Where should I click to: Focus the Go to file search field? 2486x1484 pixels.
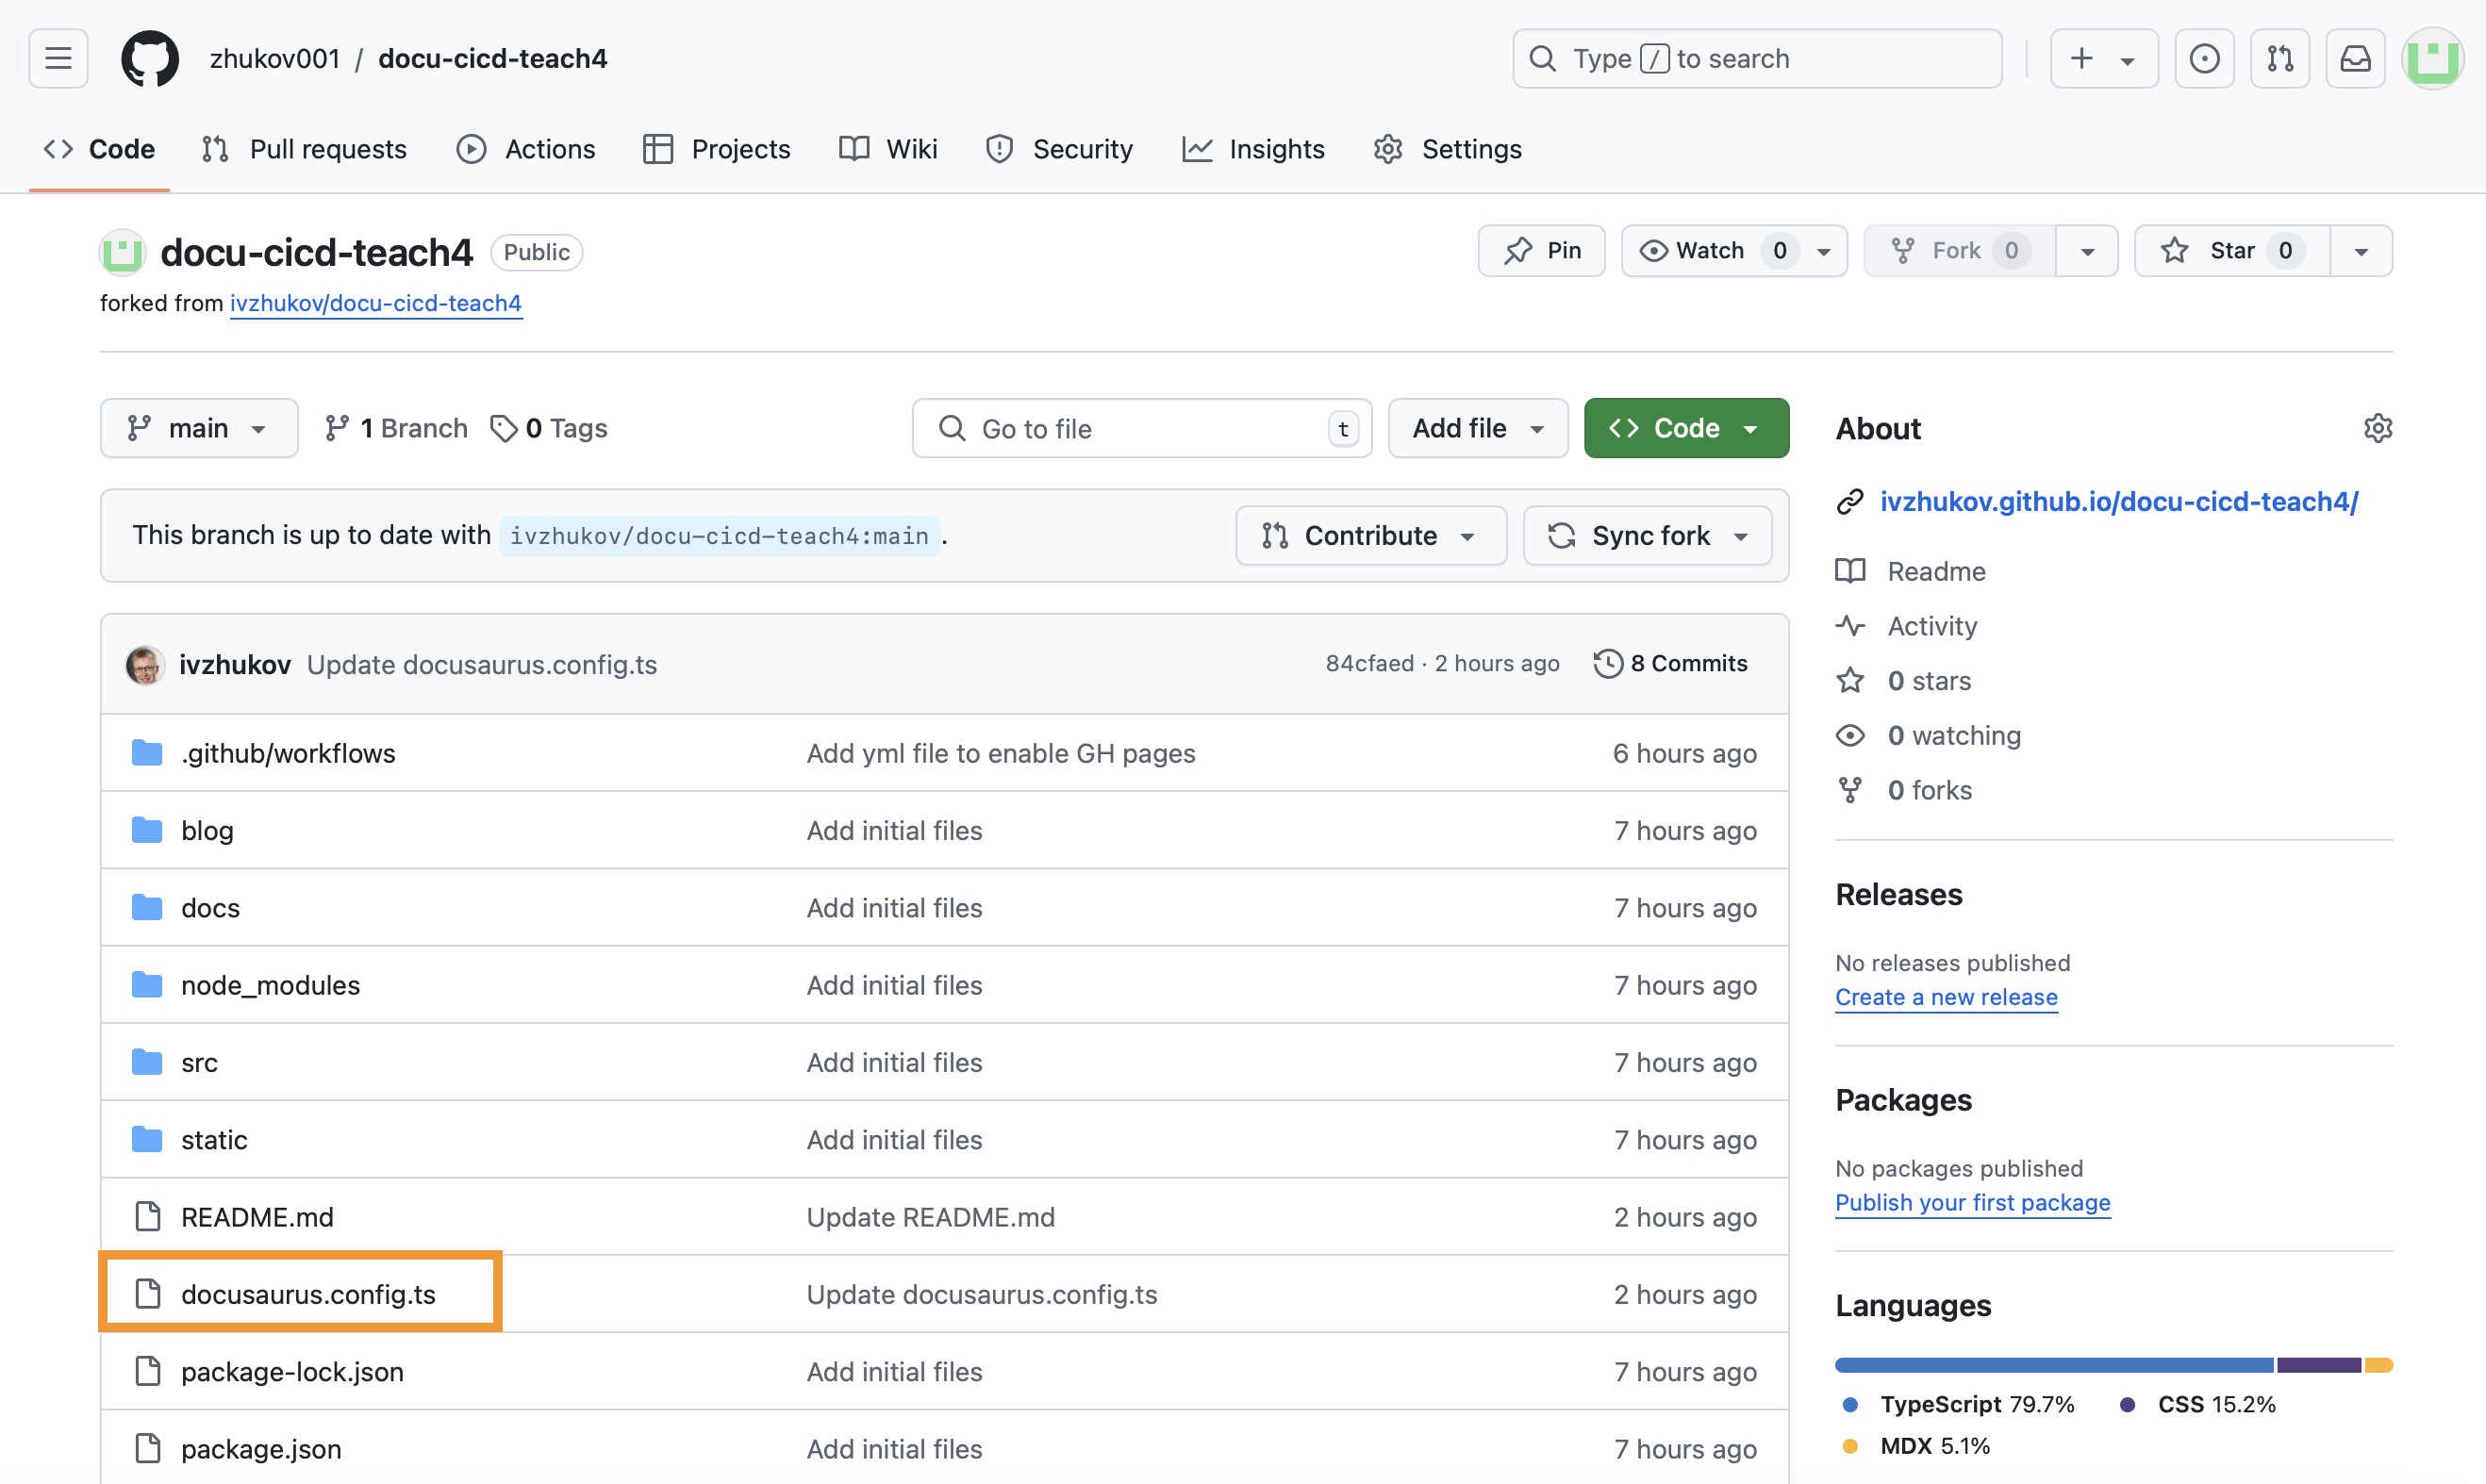(x=1140, y=428)
